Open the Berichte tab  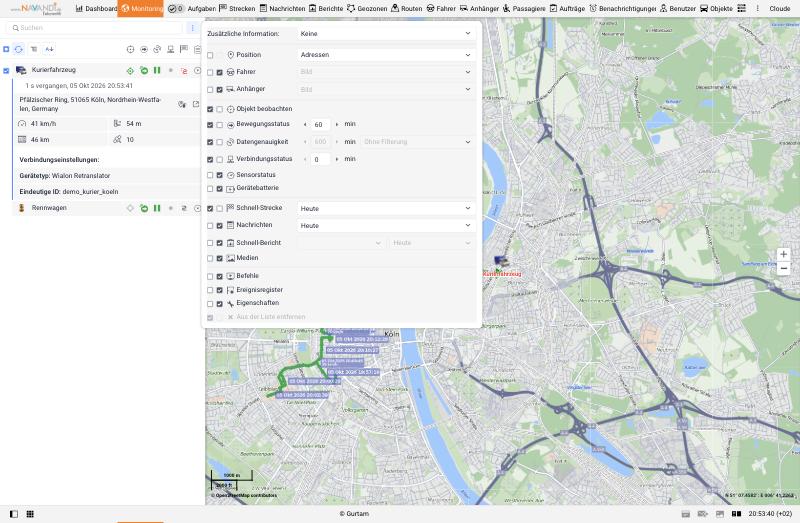point(326,9)
